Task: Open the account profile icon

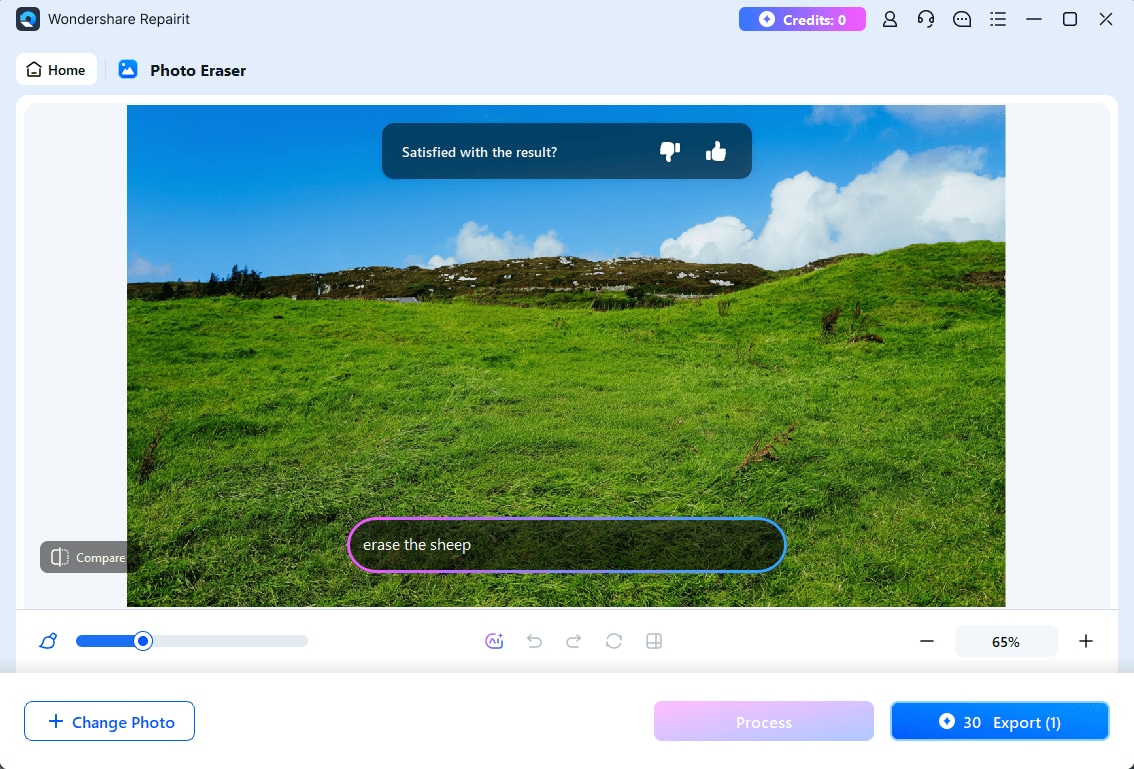Action: click(x=890, y=18)
